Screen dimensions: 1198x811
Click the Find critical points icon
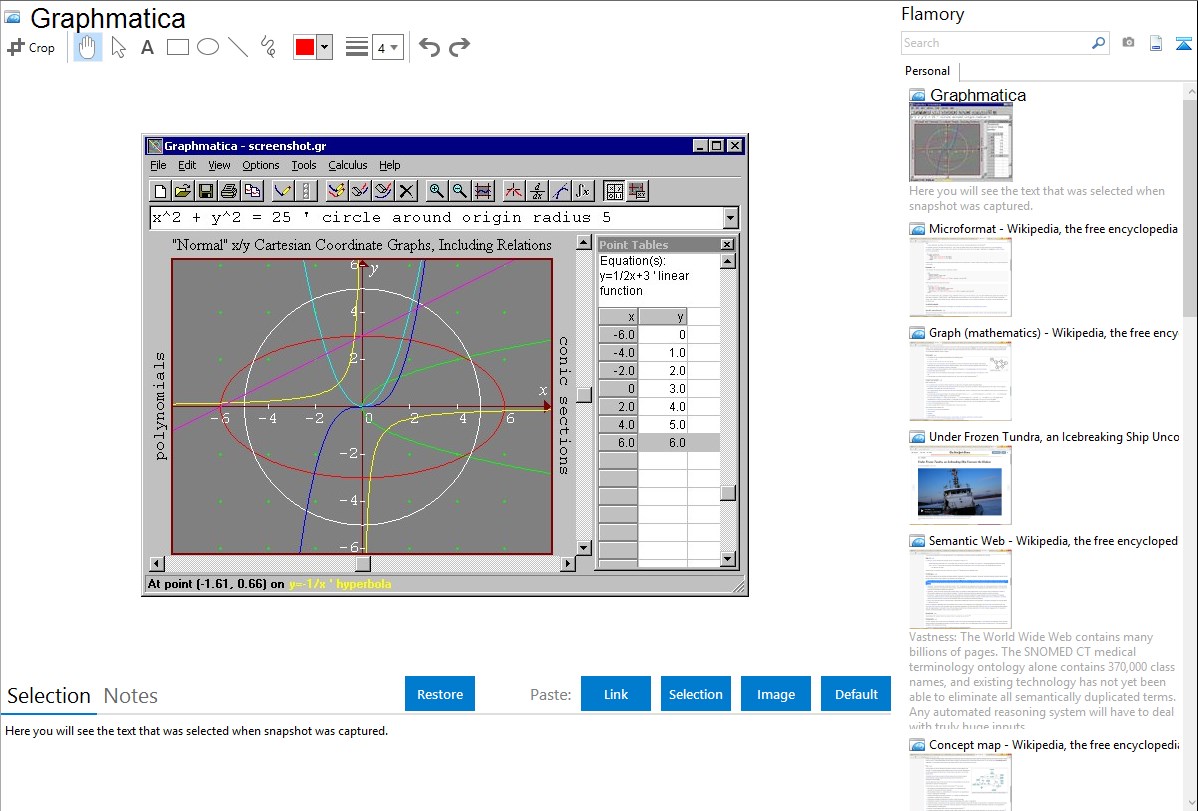[x=513, y=190]
